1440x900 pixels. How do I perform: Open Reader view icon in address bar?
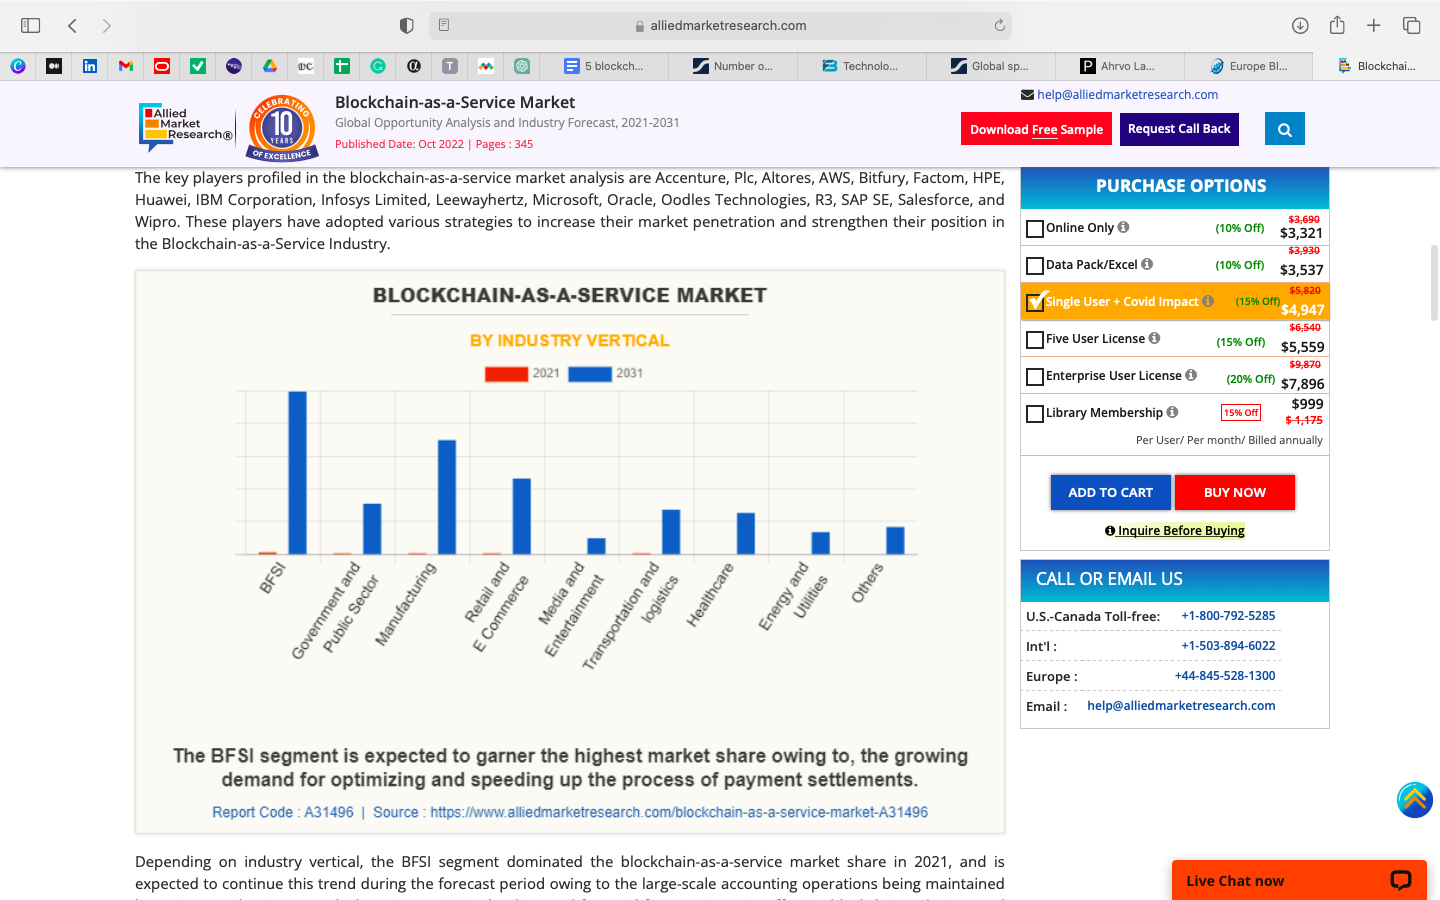pos(444,25)
